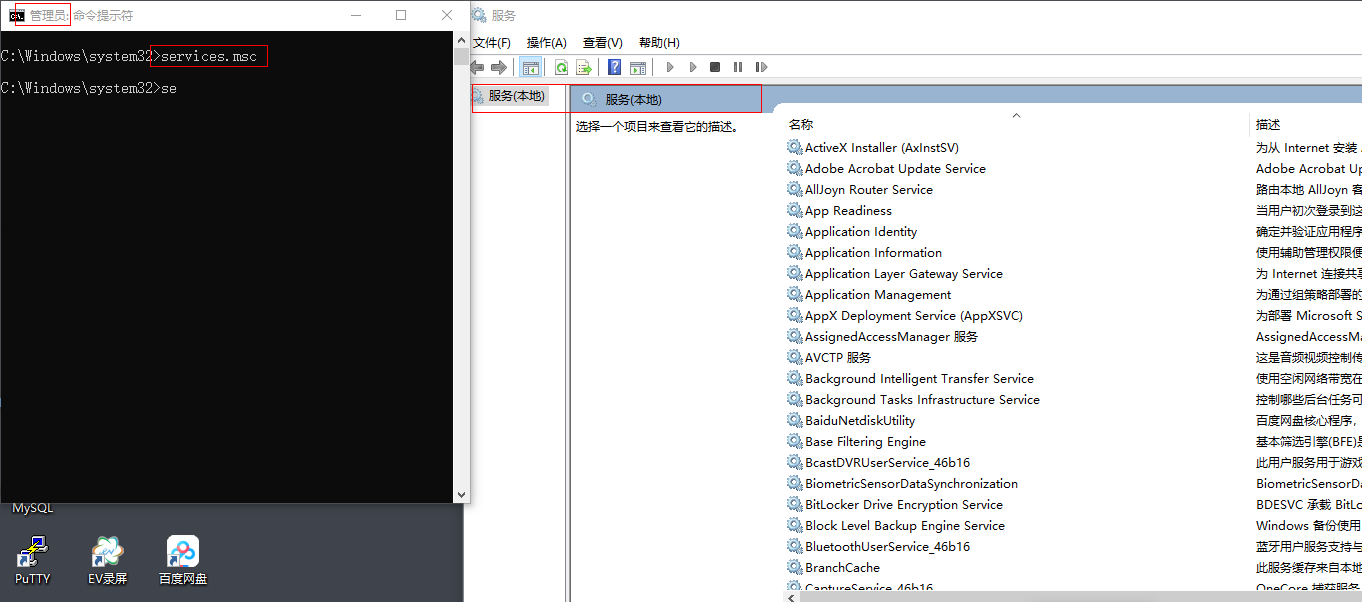
Task: Sort services by the 名称 column header
Action: [801, 124]
